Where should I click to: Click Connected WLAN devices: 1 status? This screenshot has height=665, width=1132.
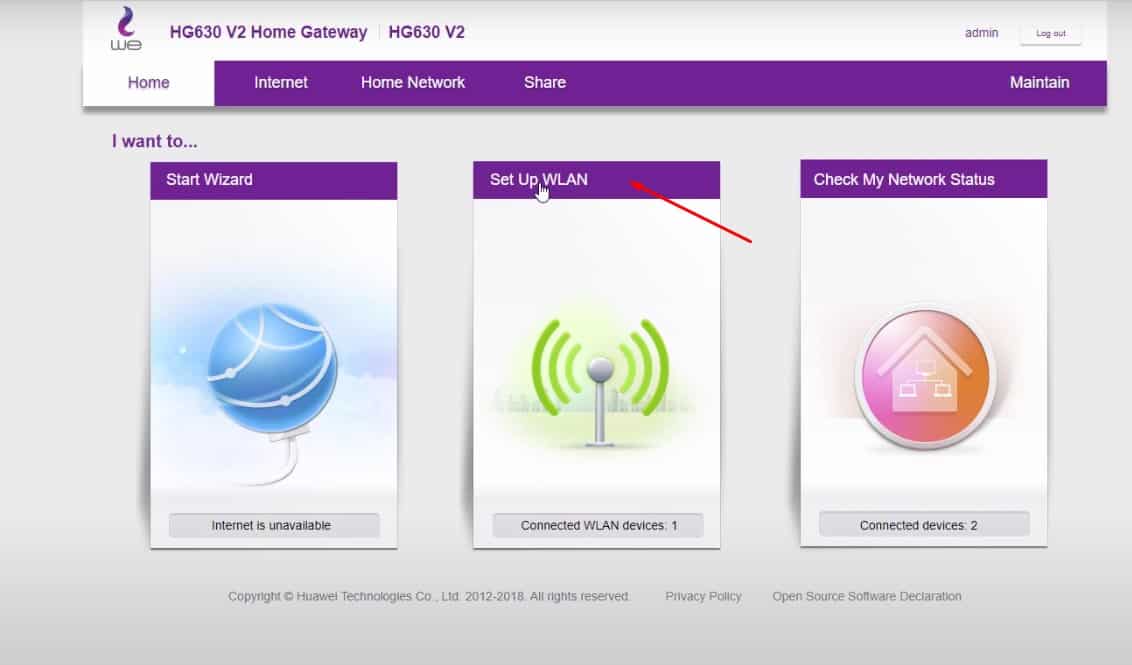click(x=598, y=525)
